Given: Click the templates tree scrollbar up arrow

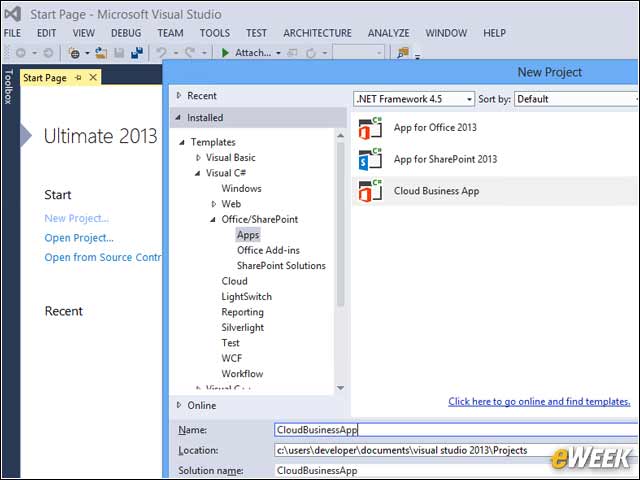Looking at the screenshot, I should pos(340,136).
